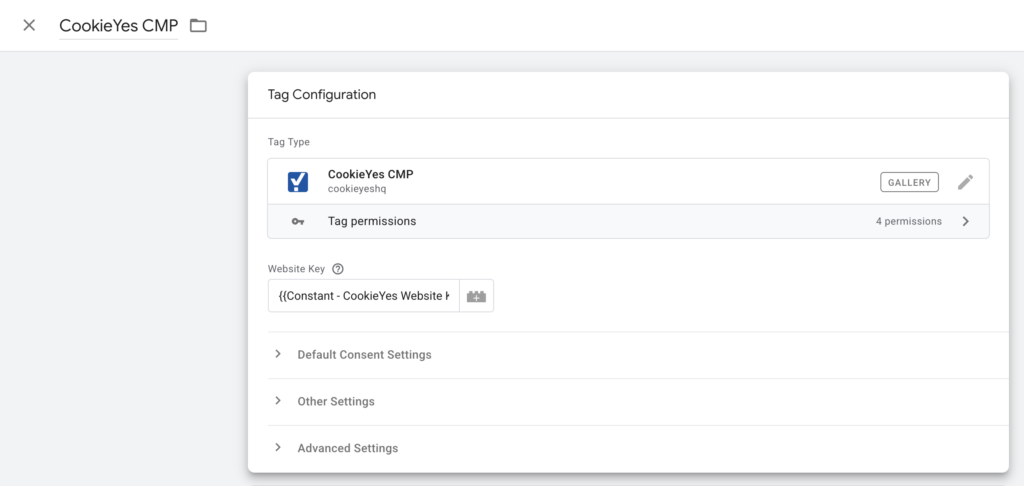Click the Advanced Settings label

click(347, 448)
